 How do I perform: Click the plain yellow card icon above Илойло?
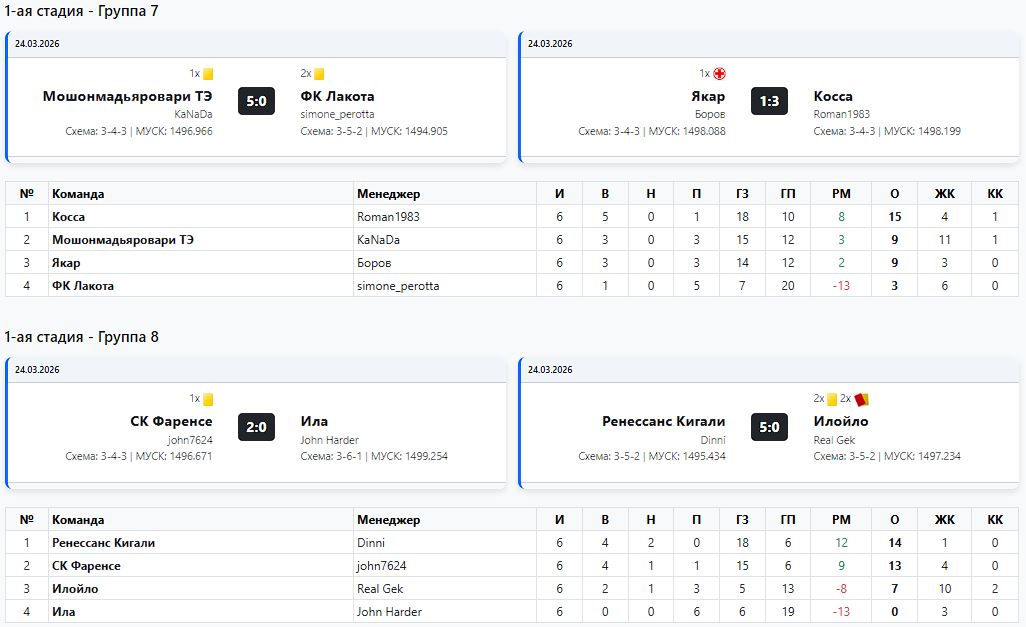pyautogui.click(x=832, y=399)
